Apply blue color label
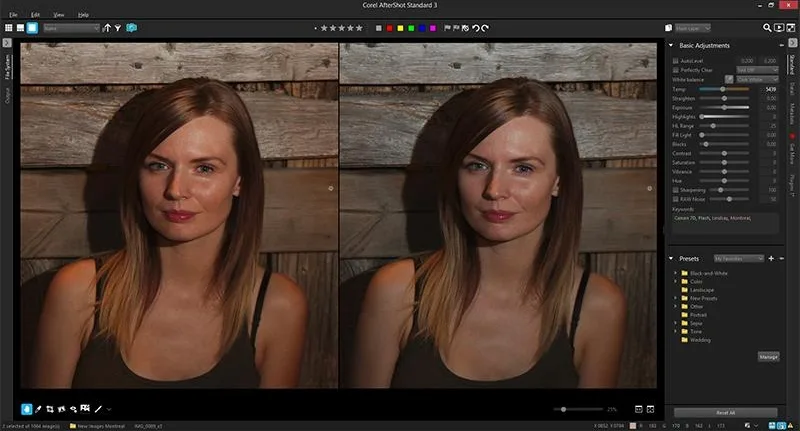The height and width of the screenshot is (431, 800). pos(422,28)
